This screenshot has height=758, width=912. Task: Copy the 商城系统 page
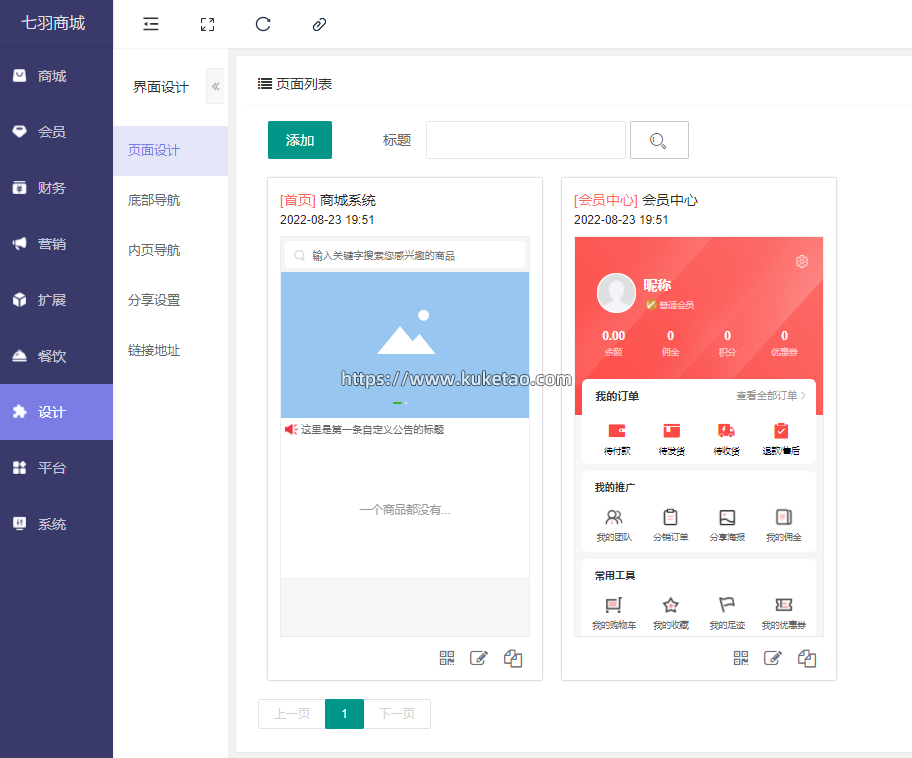(x=513, y=658)
